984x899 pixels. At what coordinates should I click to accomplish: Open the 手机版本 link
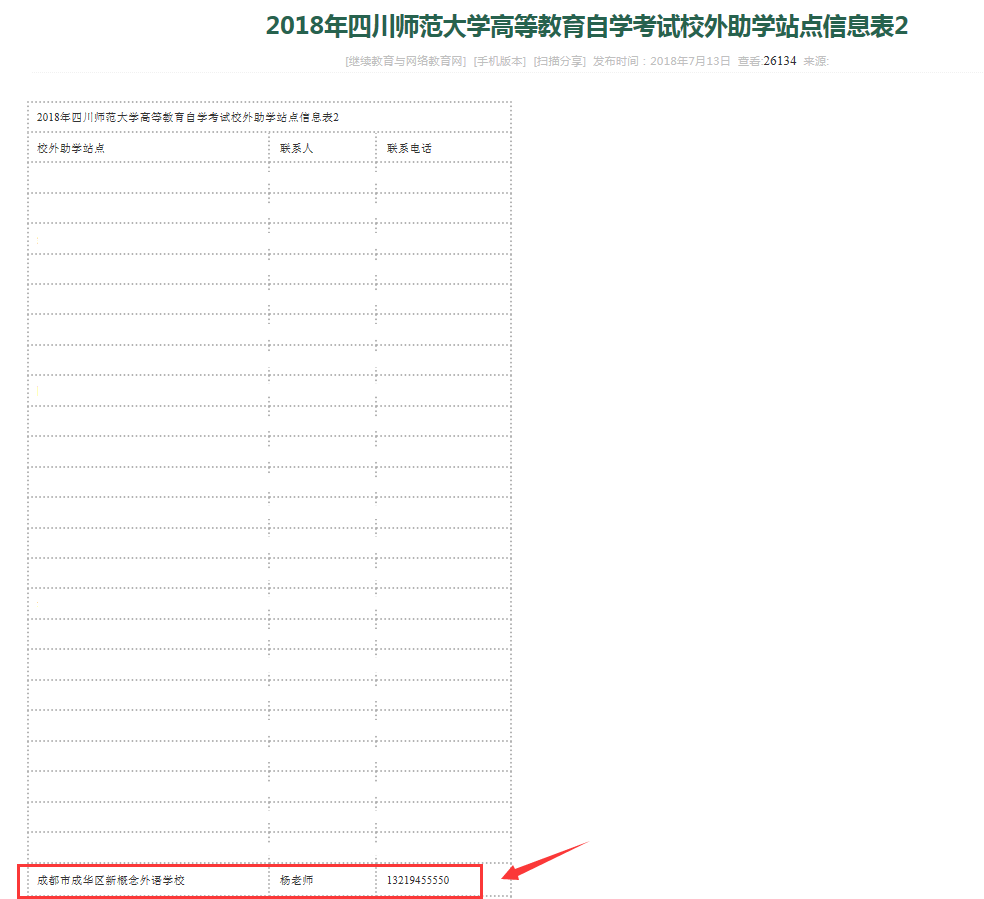(x=500, y=61)
